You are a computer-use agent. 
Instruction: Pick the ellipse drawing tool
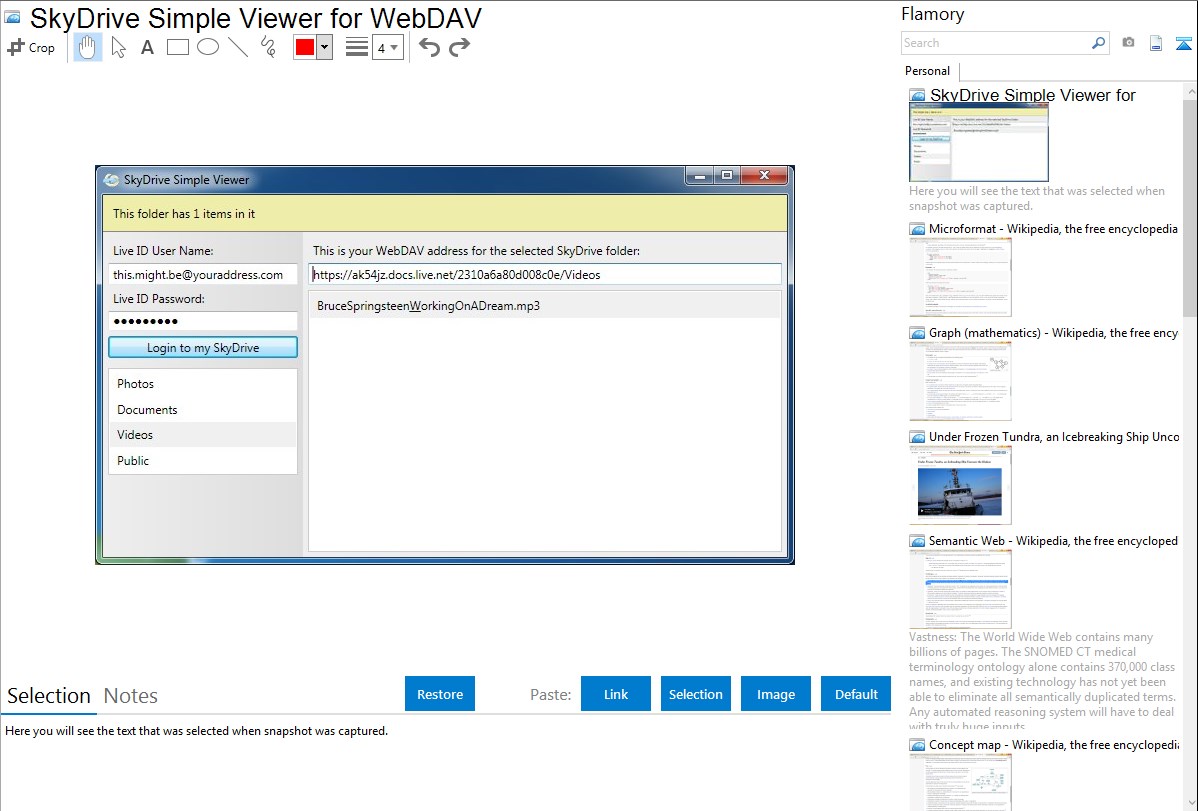[x=208, y=47]
